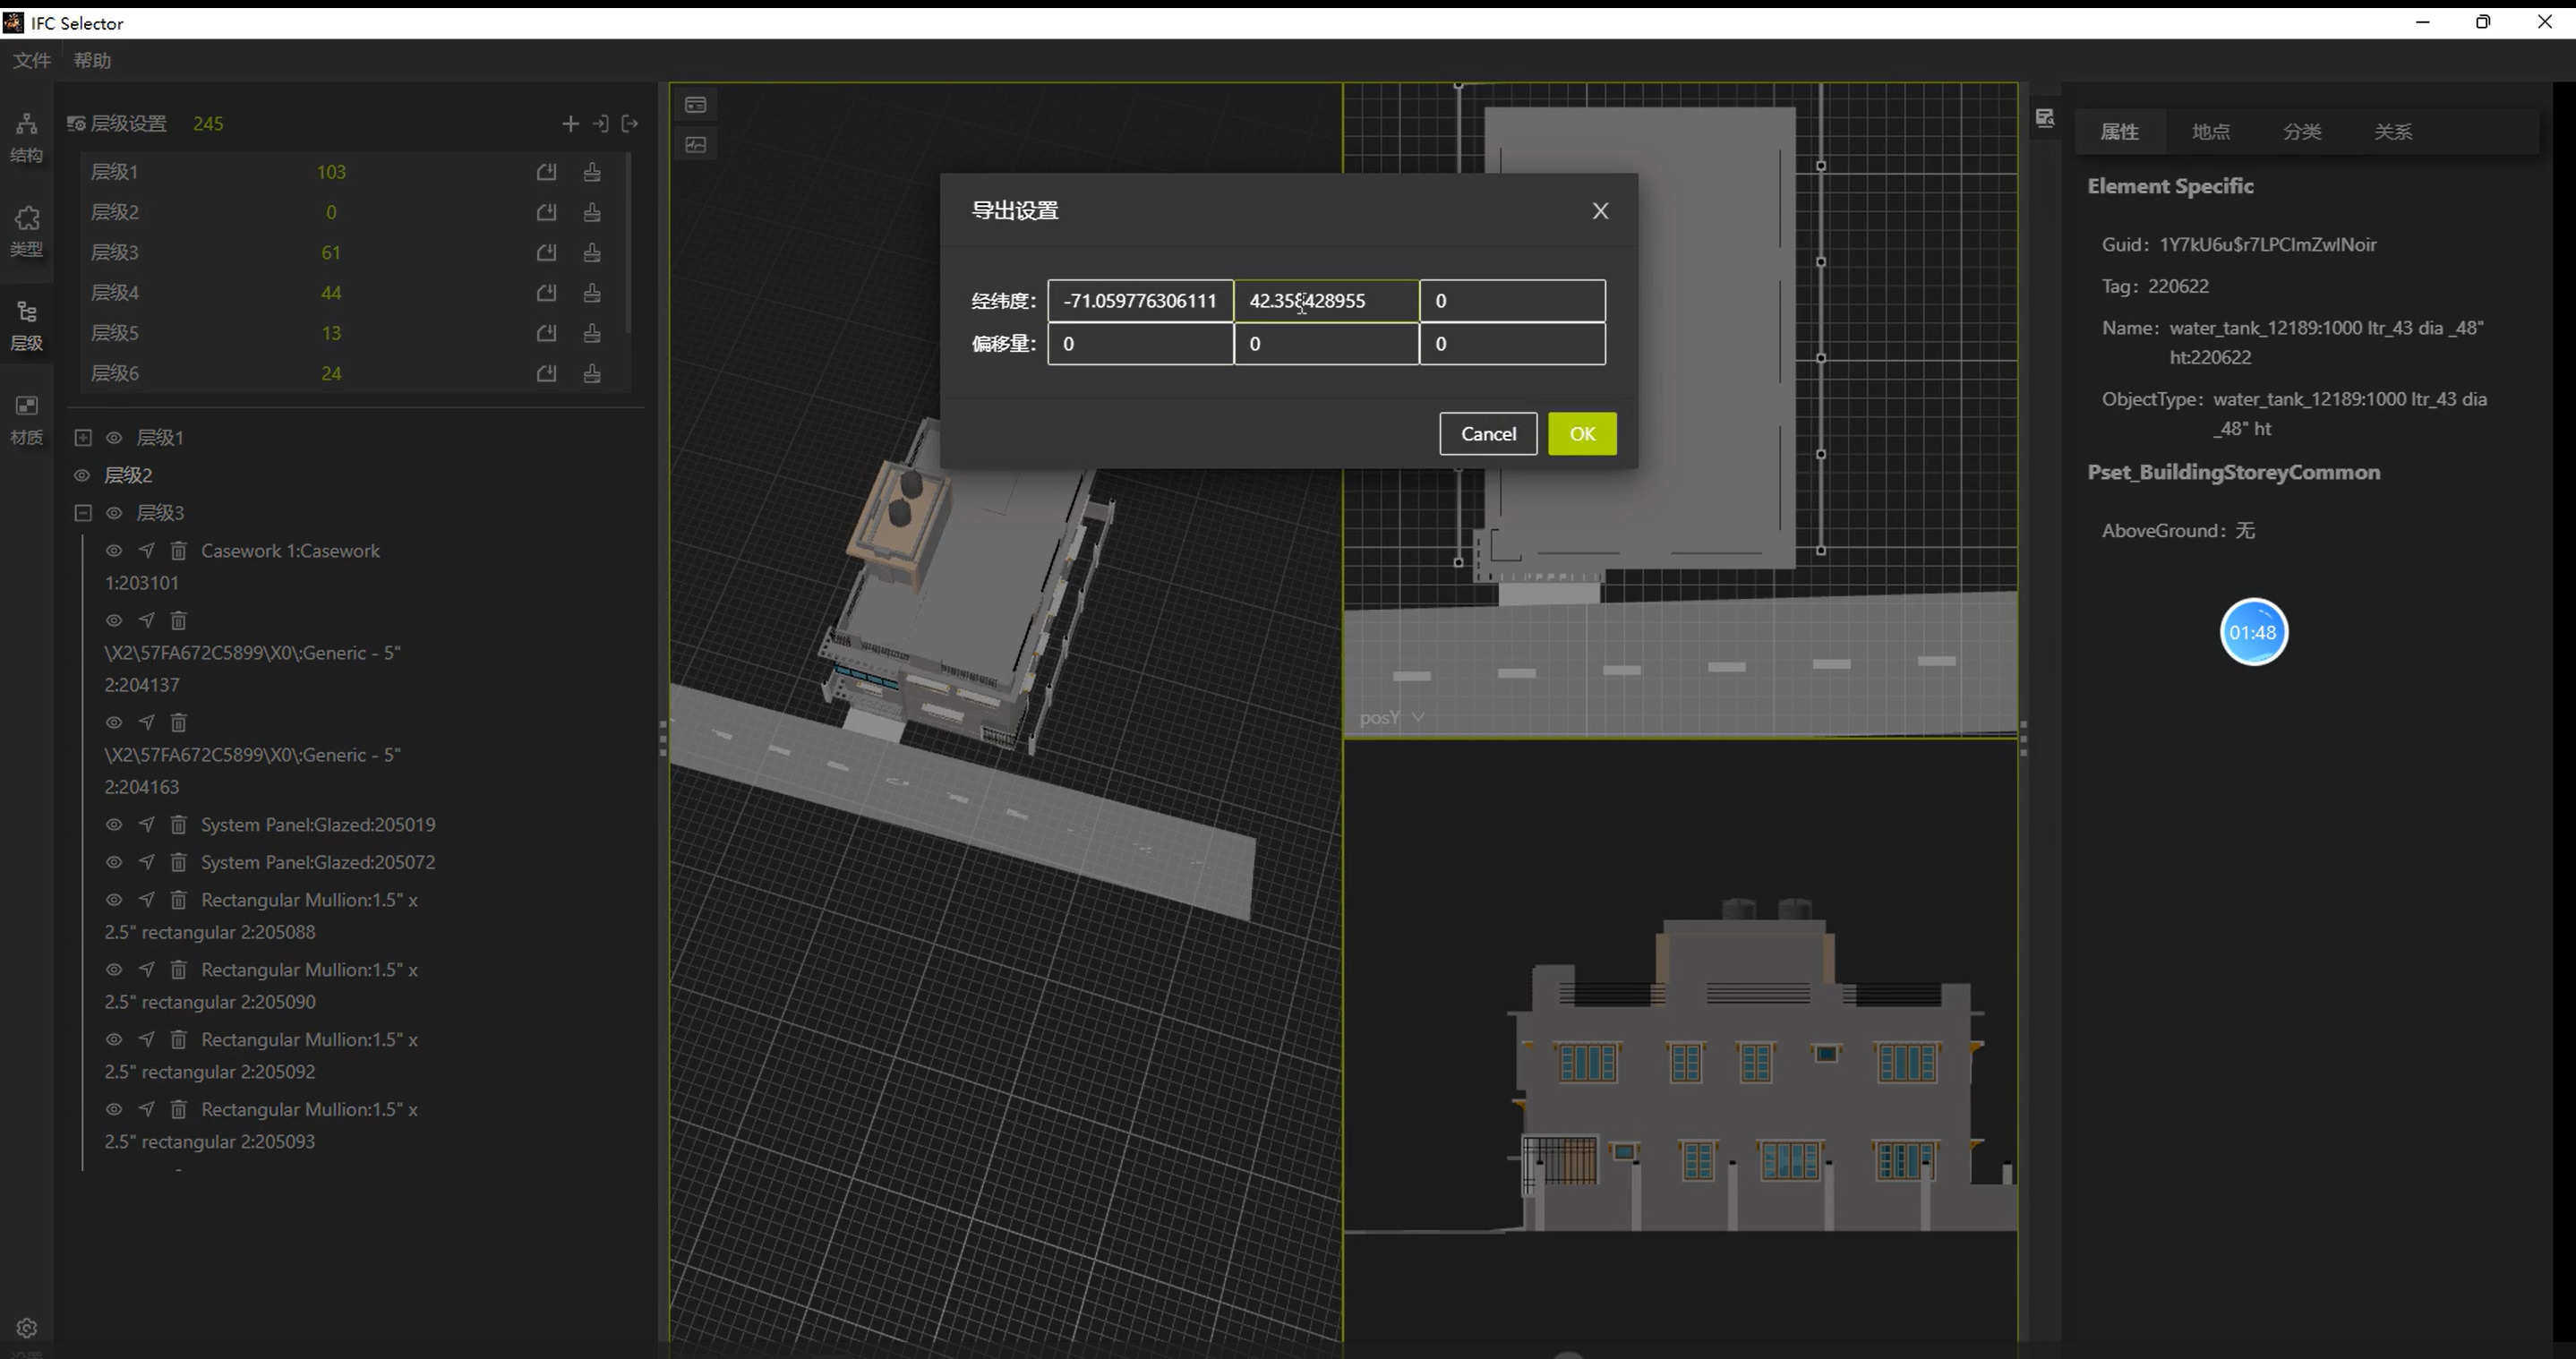Viewport: 2576px width, 1359px height.
Task: Delete System Panel:Glazed:205072 with trash icon
Action: [x=179, y=862]
